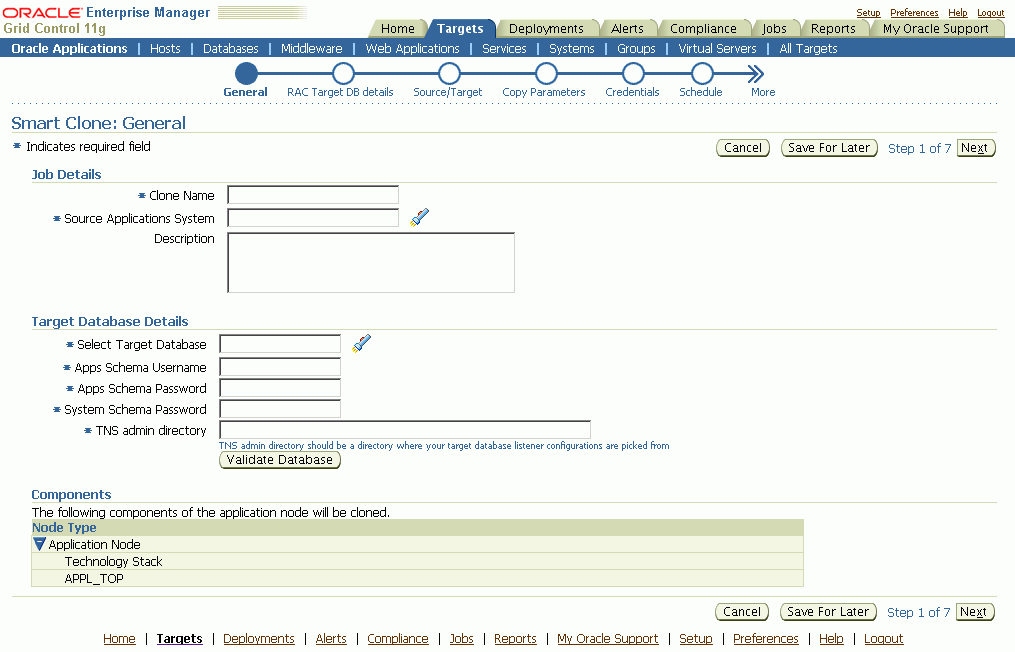
Task: Open flashlight search for Source Applications System
Action: (419, 218)
